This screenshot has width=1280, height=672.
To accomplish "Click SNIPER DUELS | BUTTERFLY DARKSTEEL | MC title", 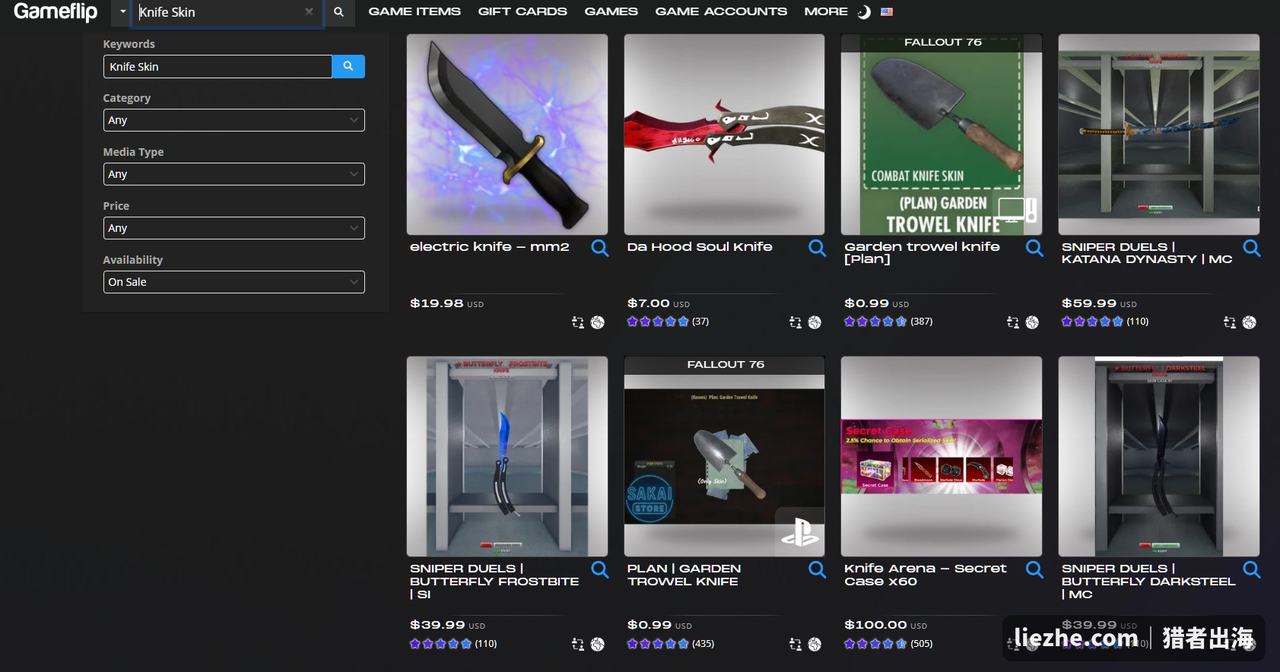I will point(1148,581).
